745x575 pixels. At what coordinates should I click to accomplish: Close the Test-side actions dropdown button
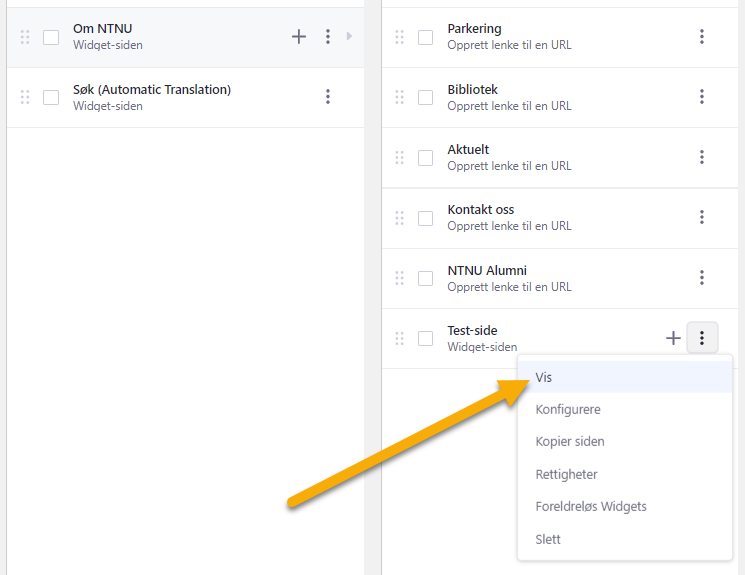tap(702, 338)
